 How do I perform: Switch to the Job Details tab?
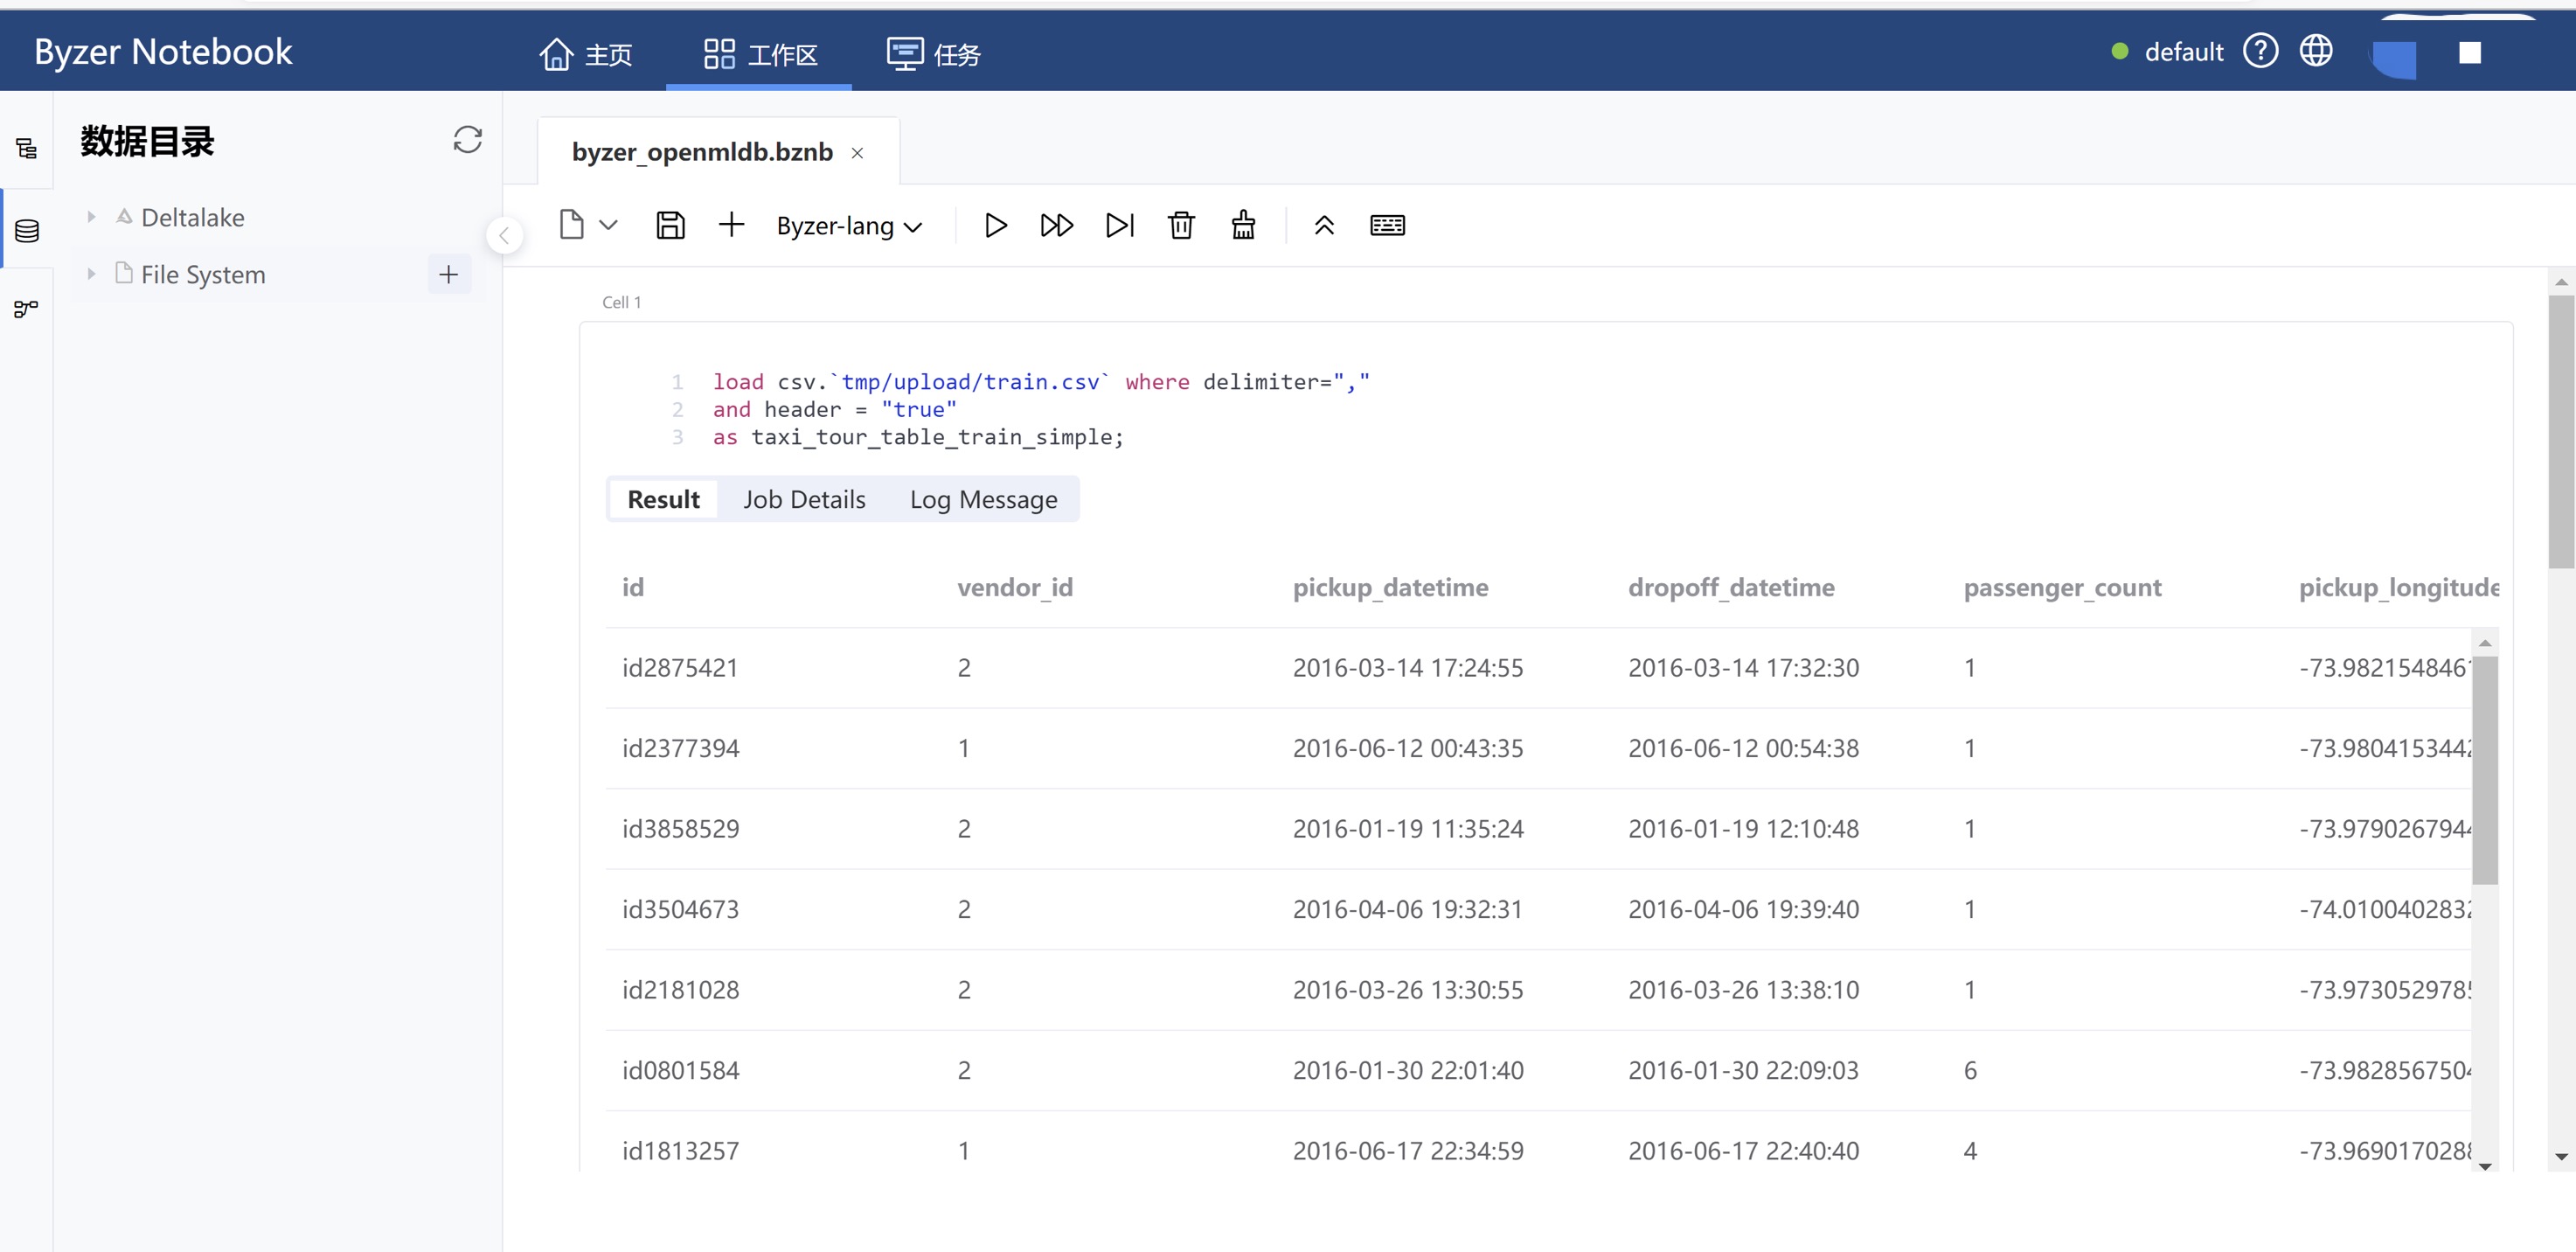tap(804, 499)
